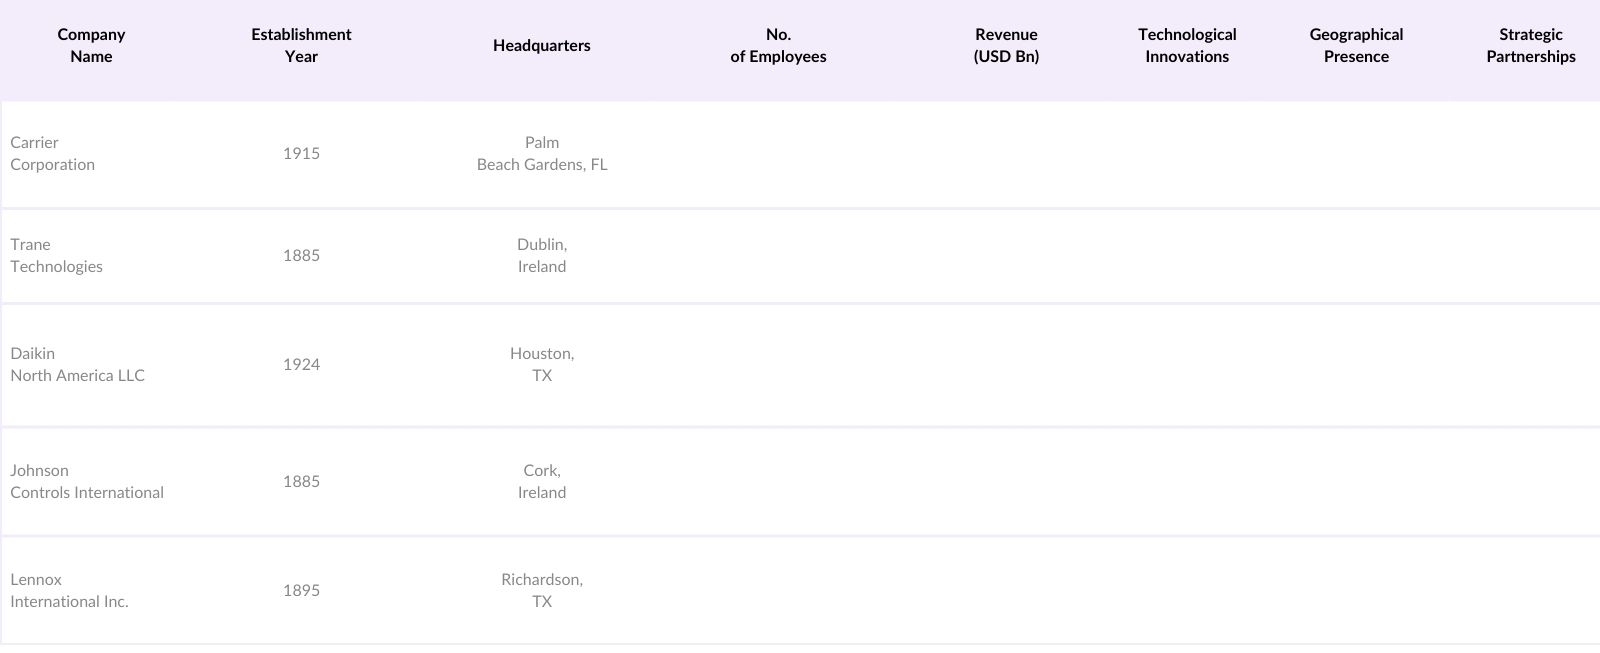Click the 1895 establishment year cell
This screenshot has width=1600, height=653.
click(x=301, y=591)
